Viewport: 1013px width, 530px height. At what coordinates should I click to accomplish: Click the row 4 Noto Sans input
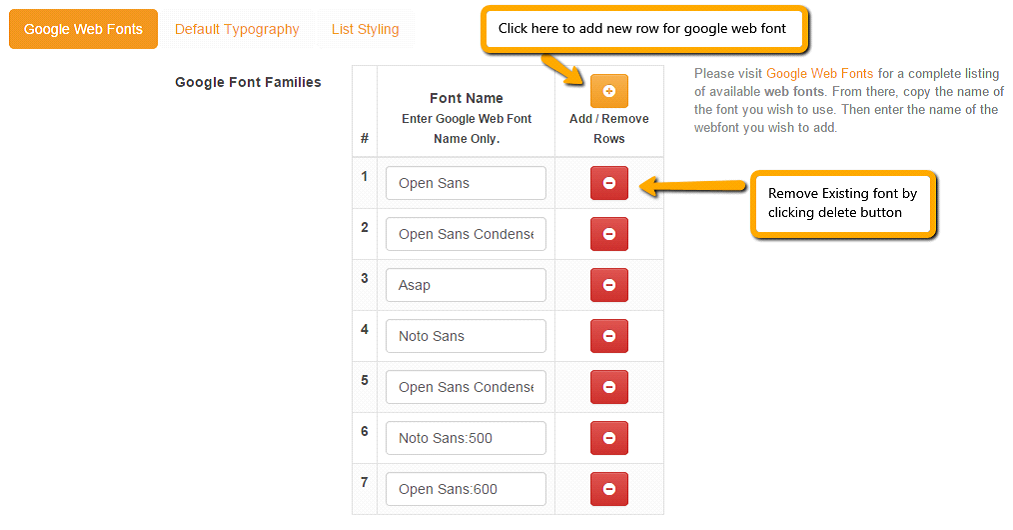[x=466, y=336]
